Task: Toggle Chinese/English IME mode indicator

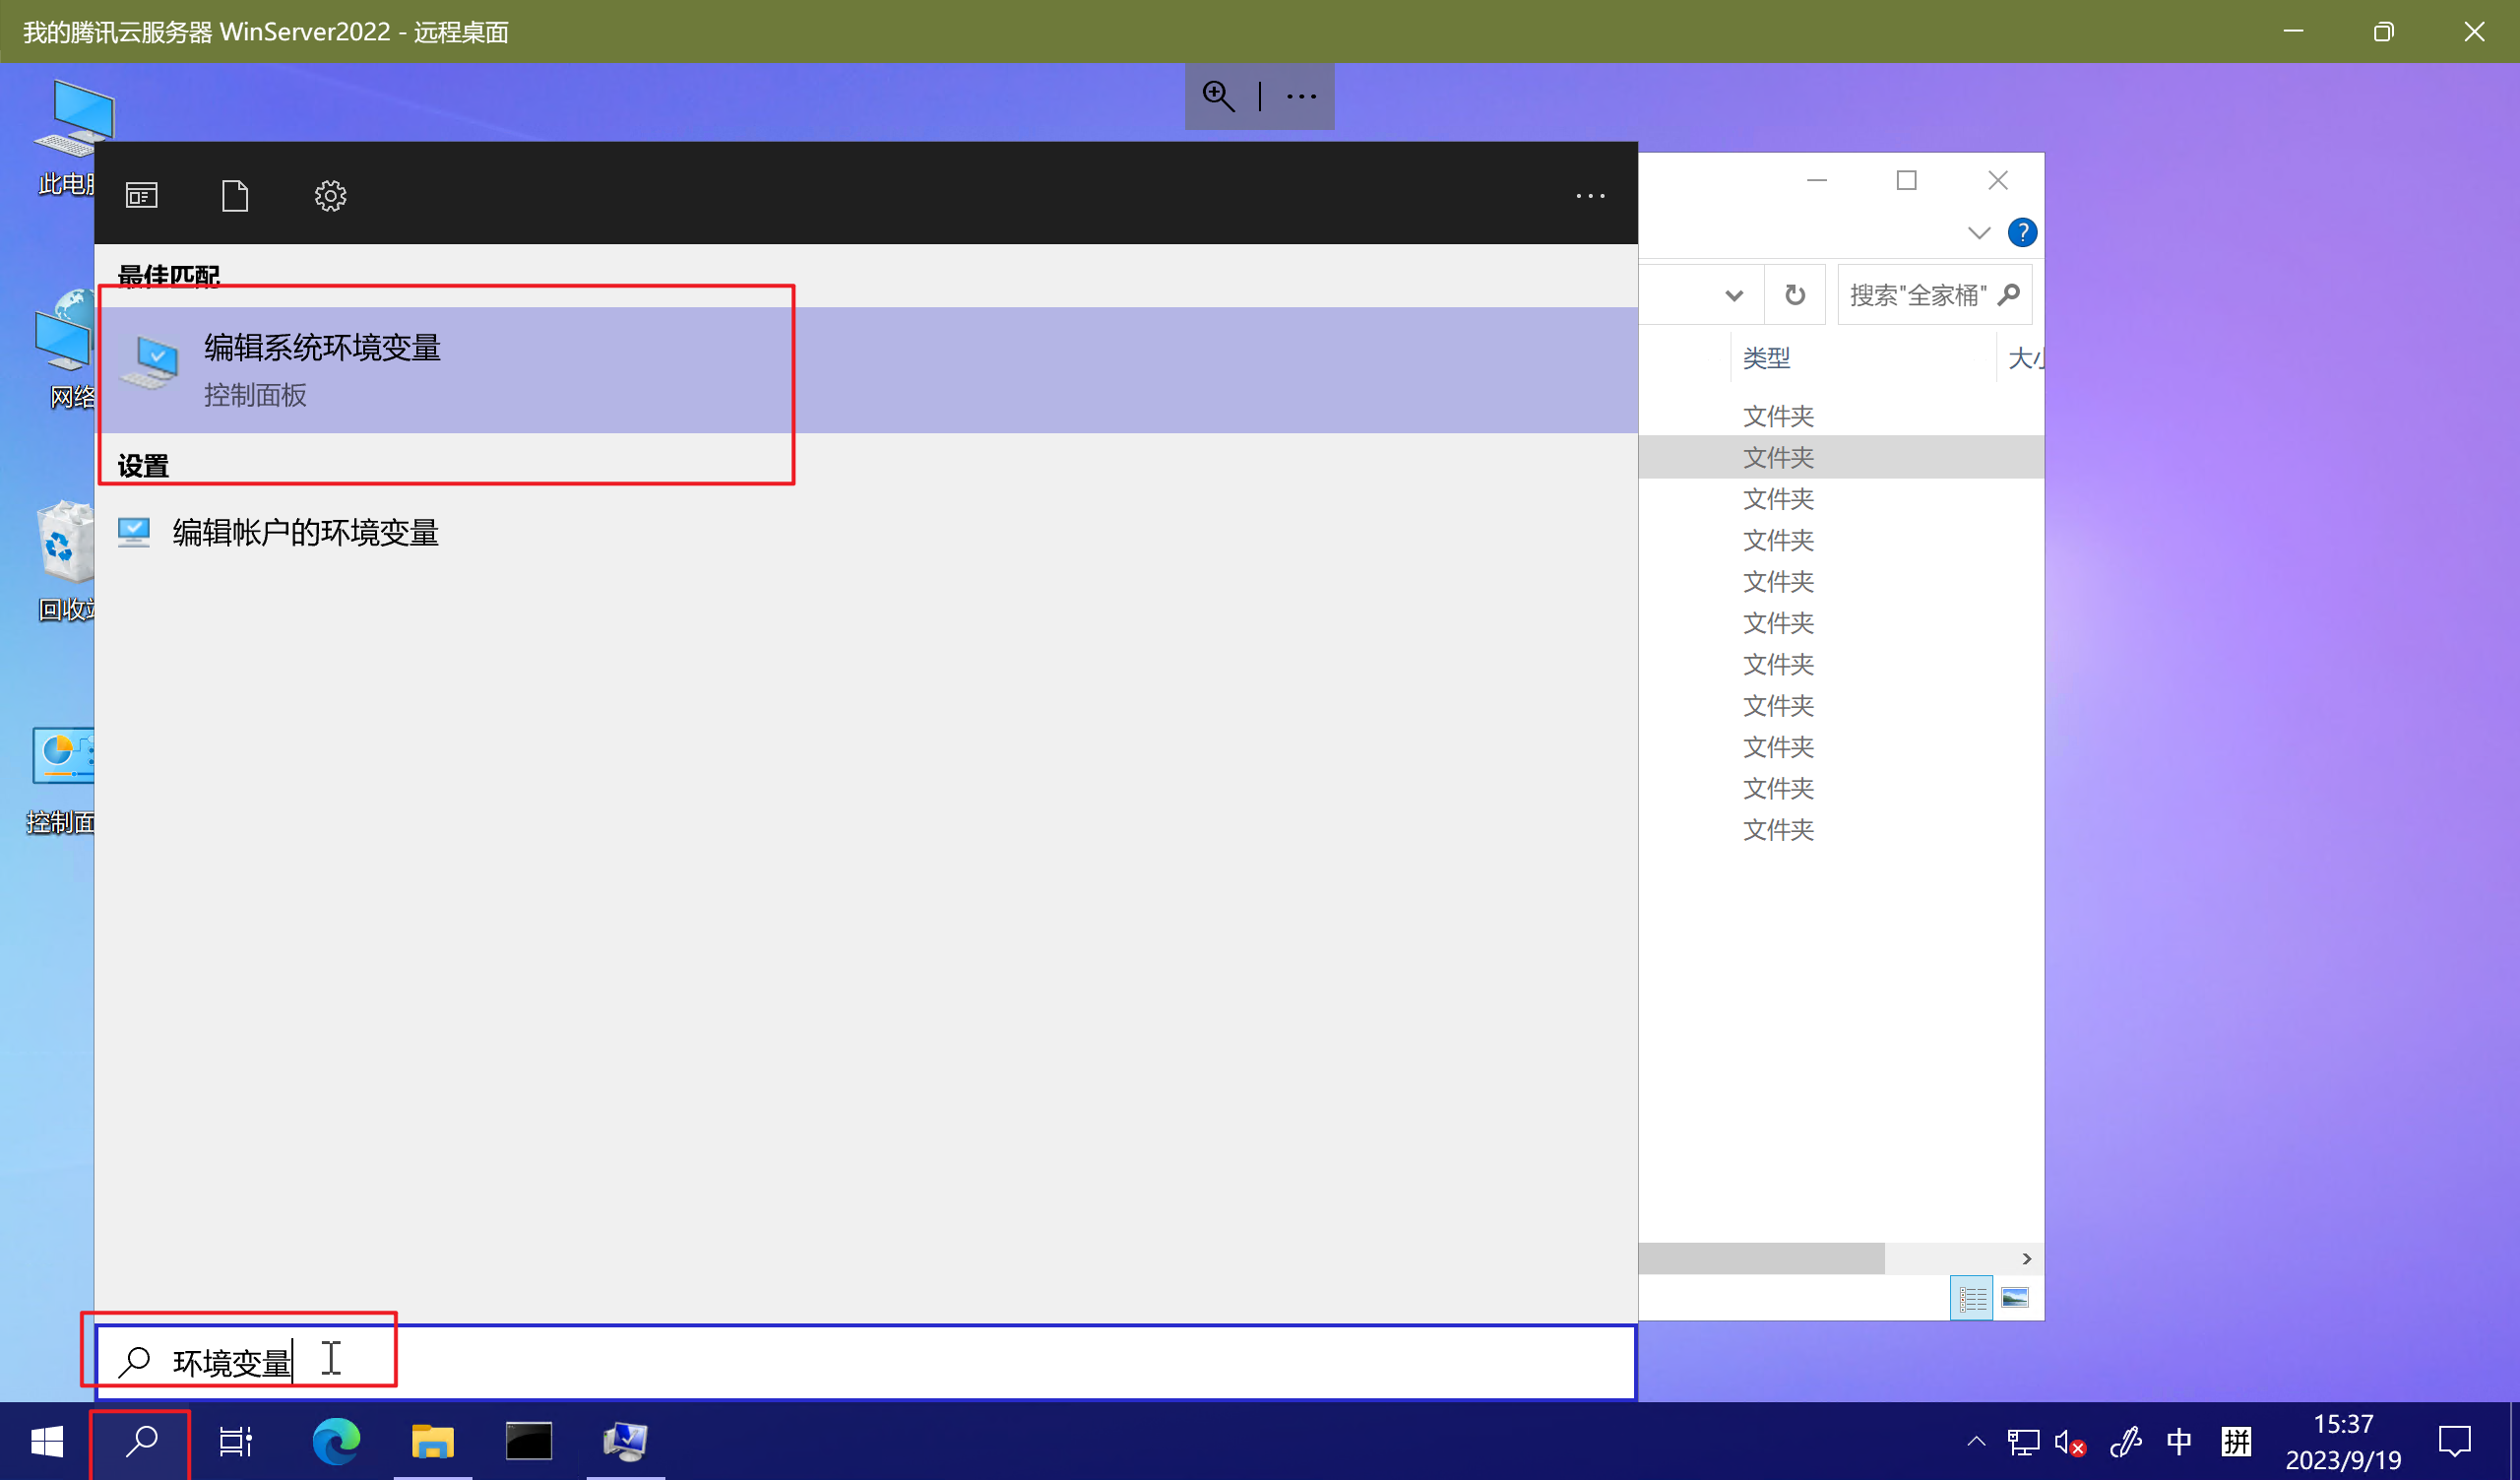Action: 2178,1441
